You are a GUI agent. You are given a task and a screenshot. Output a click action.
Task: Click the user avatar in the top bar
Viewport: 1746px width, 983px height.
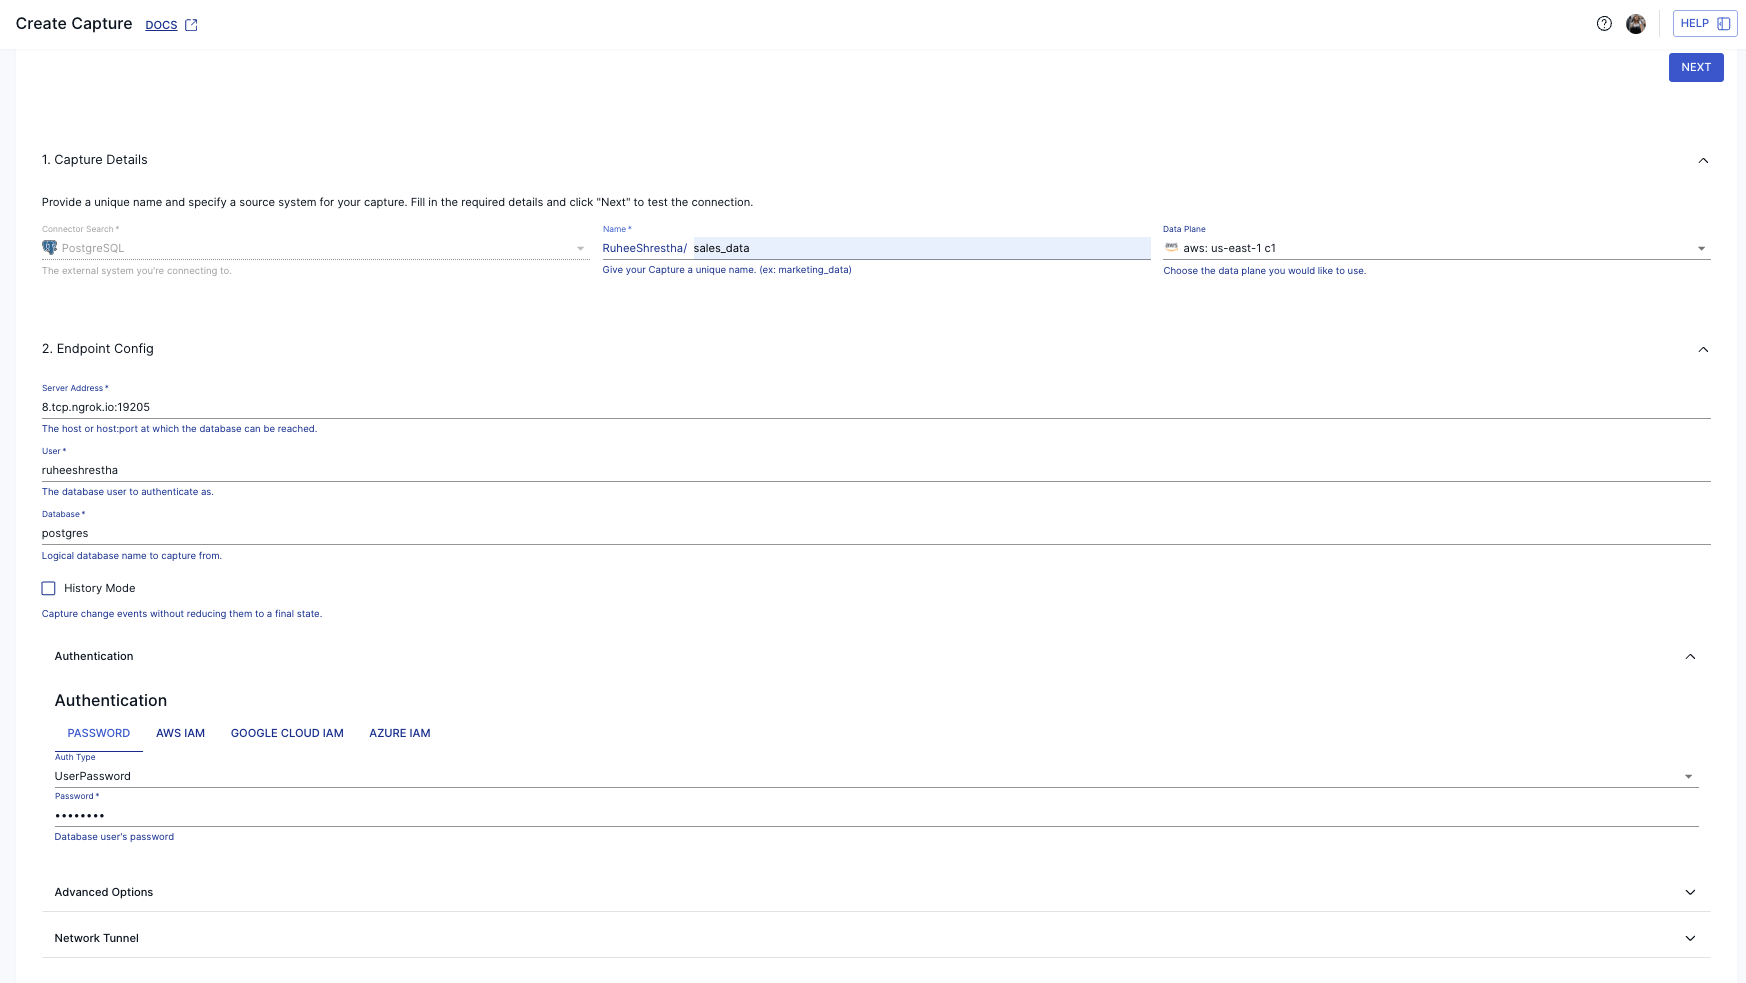(1636, 22)
